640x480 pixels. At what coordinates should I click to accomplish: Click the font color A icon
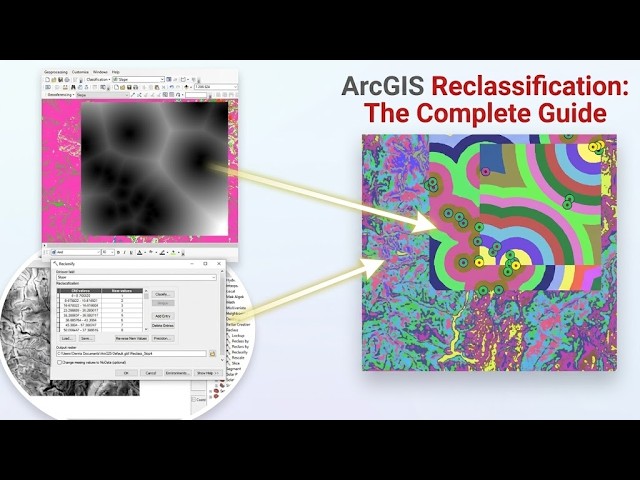coord(140,252)
